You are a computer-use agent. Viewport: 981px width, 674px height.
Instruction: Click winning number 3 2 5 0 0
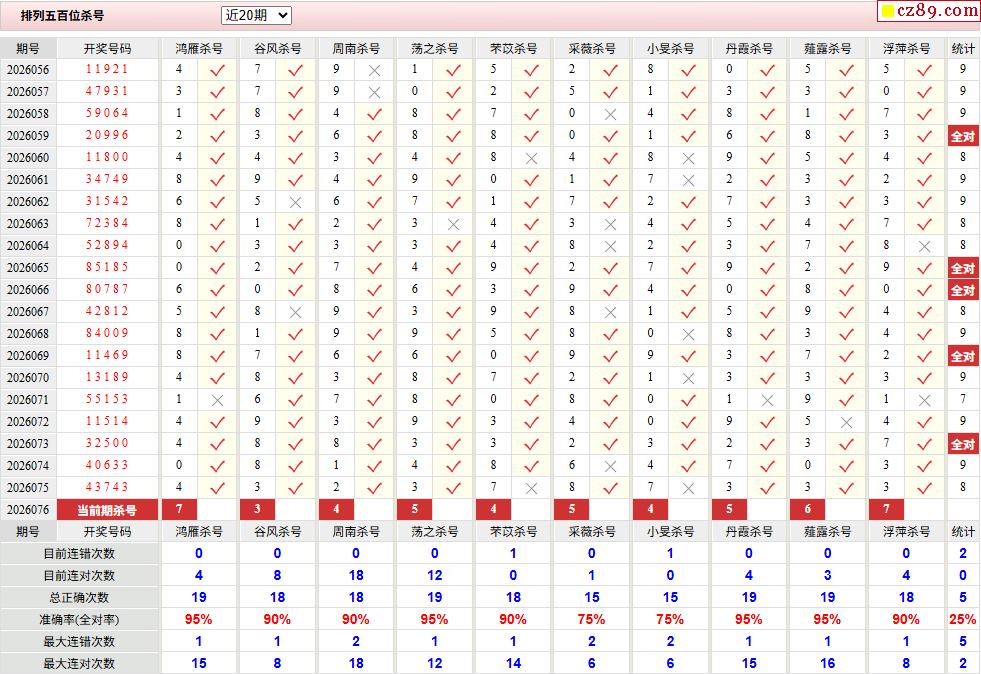click(x=107, y=442)
